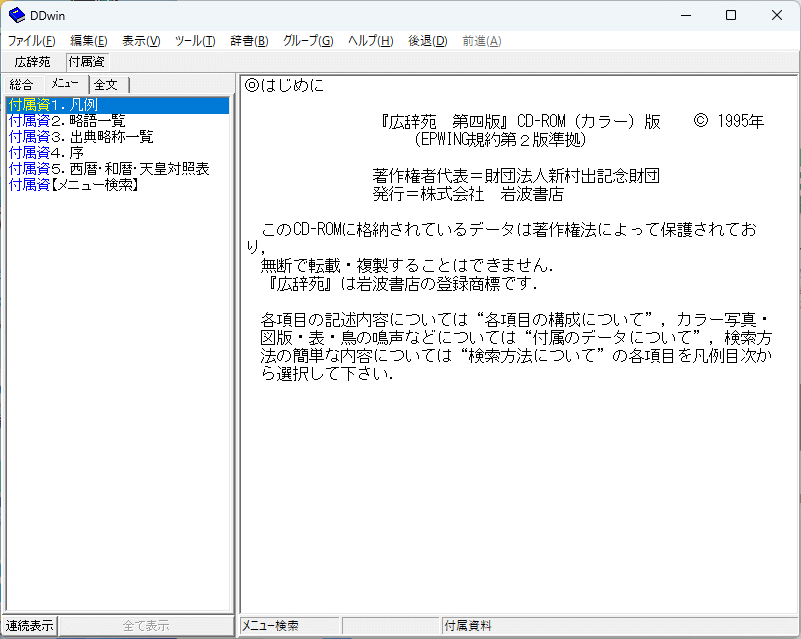Switch to the 広辞苑 dictionary button
801x639 pixels.
click(x=31, y=62)
